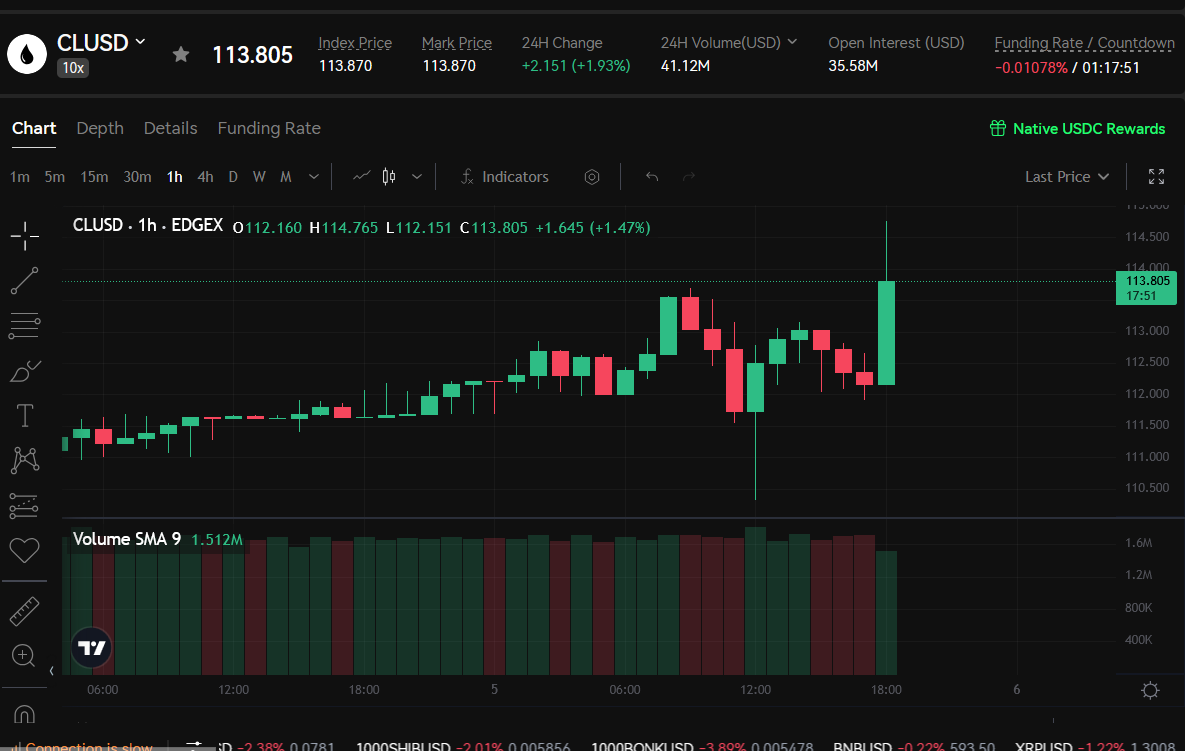This screenshot has width=1185, height=751.
Task: Click the BNBUSD ticker in bottom bar
Action: 862,746
